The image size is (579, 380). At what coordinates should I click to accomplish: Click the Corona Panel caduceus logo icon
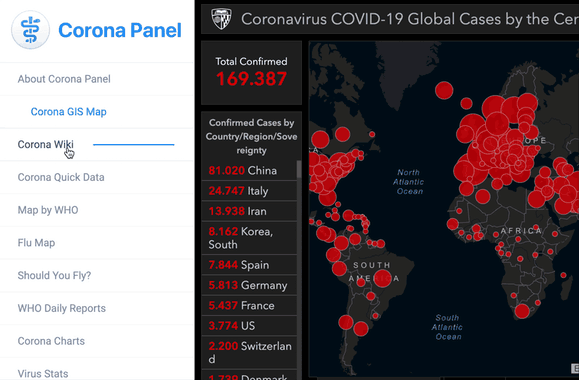30,30
